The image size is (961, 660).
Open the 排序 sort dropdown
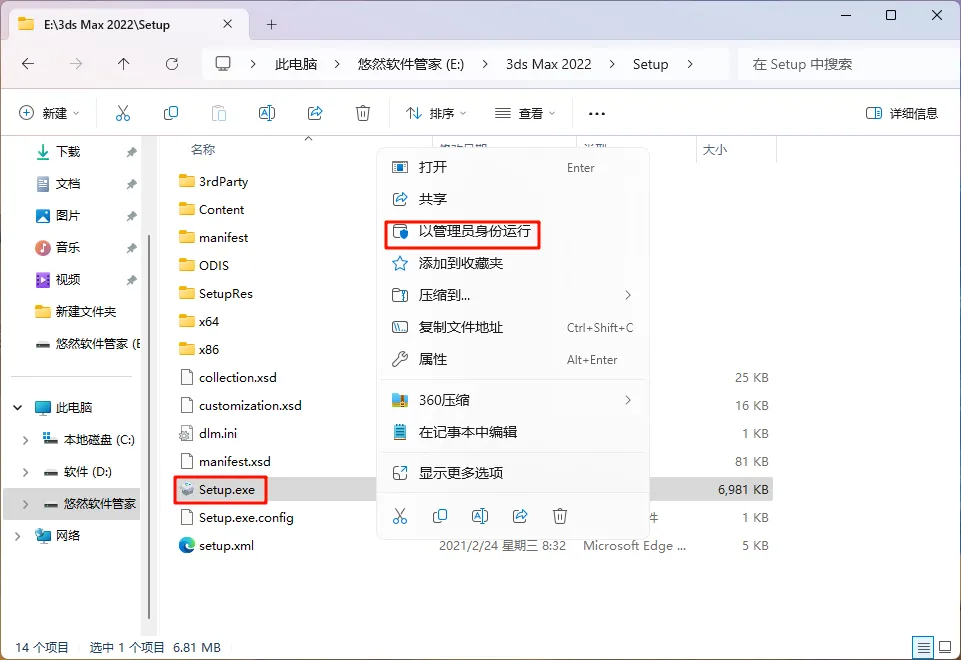[436, 113]
